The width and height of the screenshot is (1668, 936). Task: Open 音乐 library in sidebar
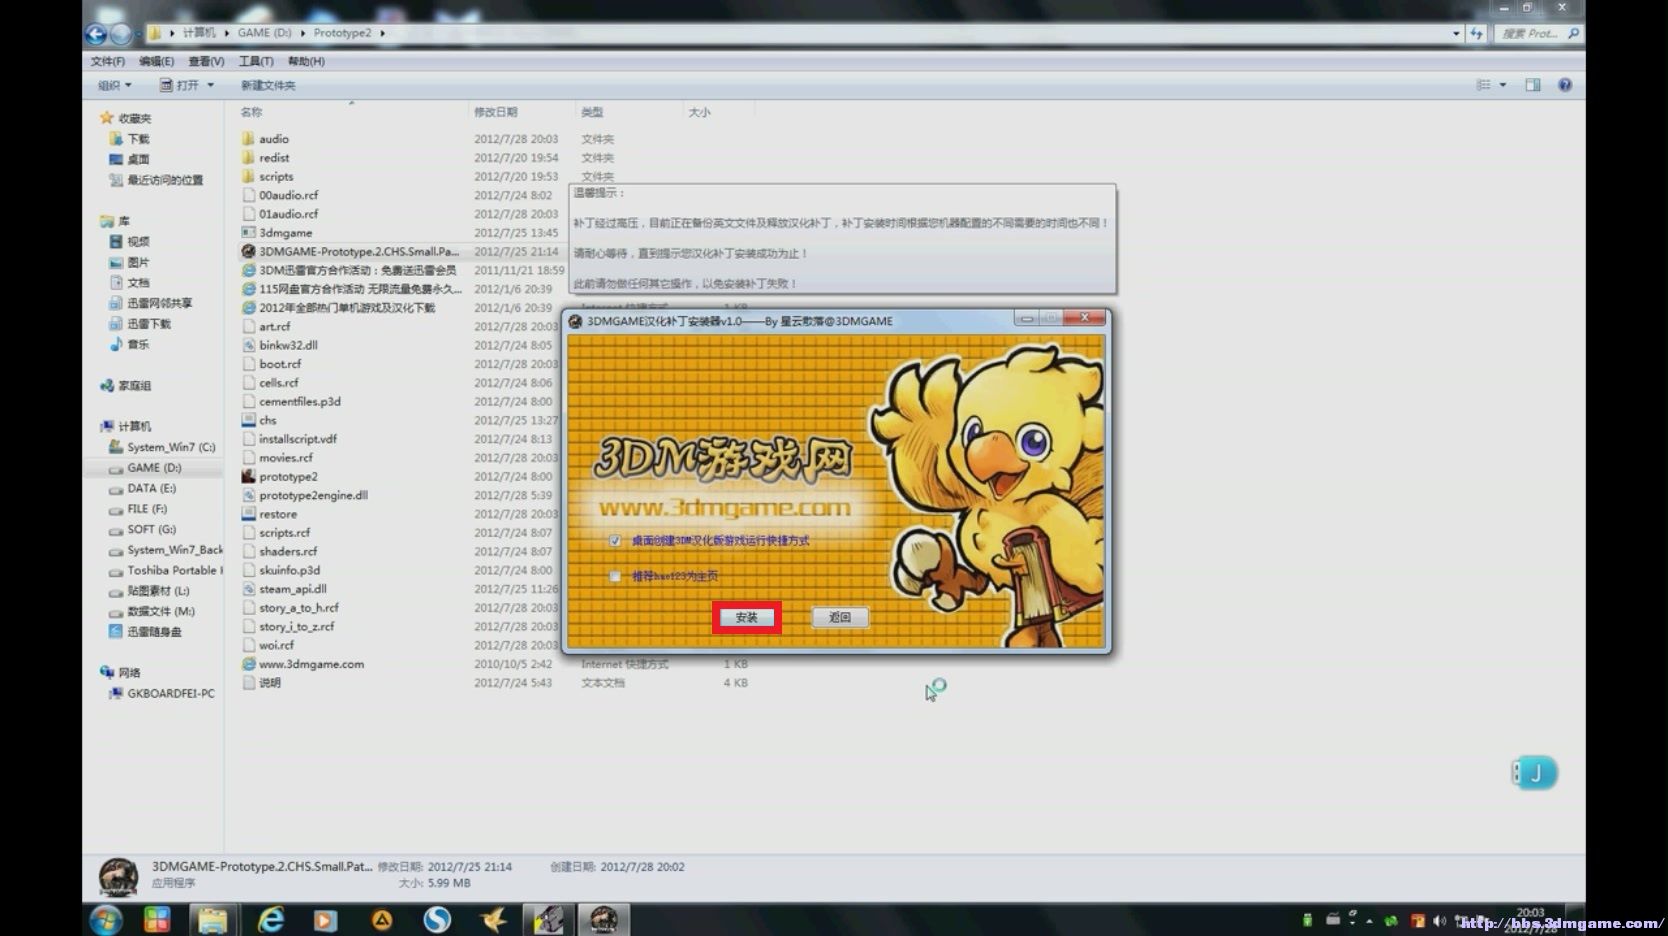pyautogui.click(x=138, y=344)
